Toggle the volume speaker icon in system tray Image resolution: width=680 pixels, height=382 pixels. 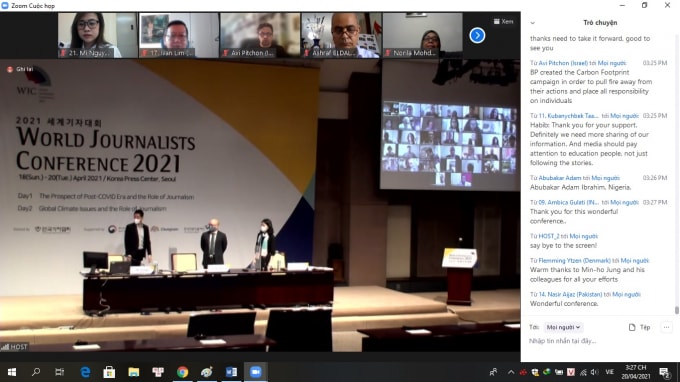[595, 372]
